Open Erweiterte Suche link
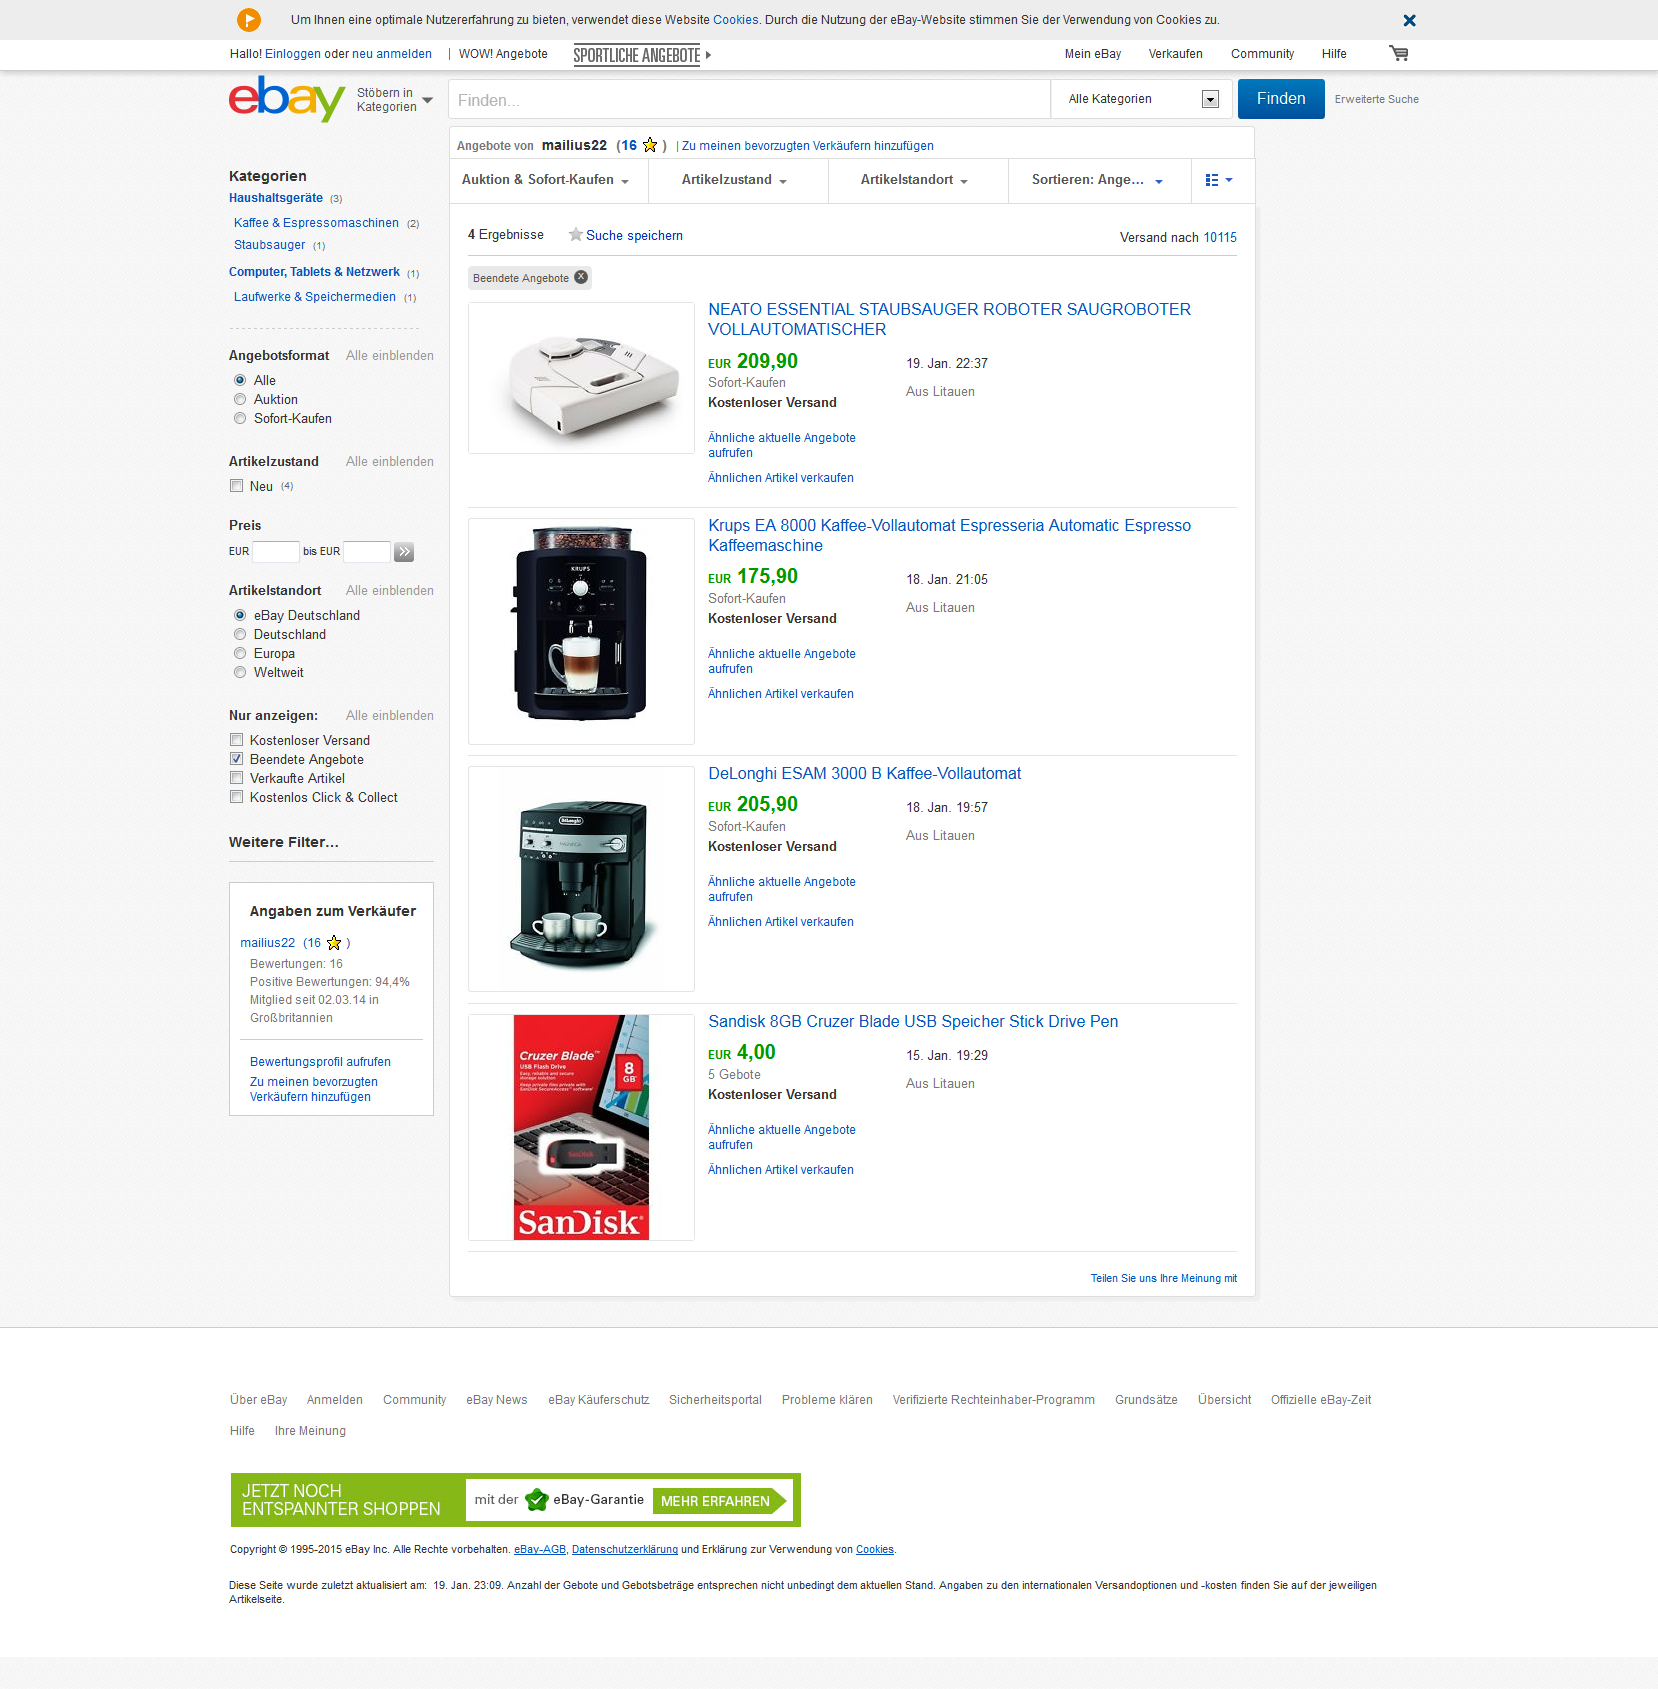This screenshot has height=1689, width=1658. pos(1376,99)
